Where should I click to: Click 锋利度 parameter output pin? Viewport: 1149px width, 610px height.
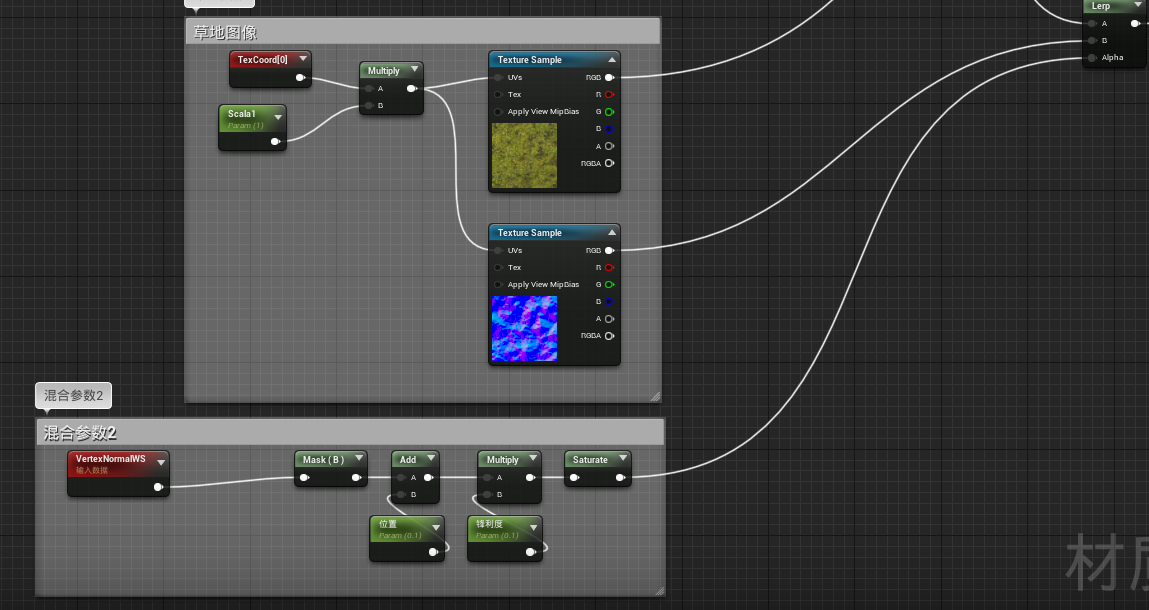pyautogui.click(x=531, y=551)
